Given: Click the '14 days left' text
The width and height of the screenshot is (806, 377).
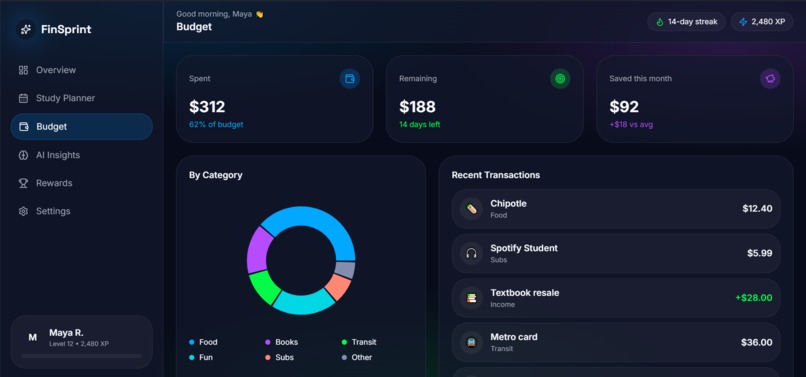Looking at the screenshot, I should click(420, 124).
